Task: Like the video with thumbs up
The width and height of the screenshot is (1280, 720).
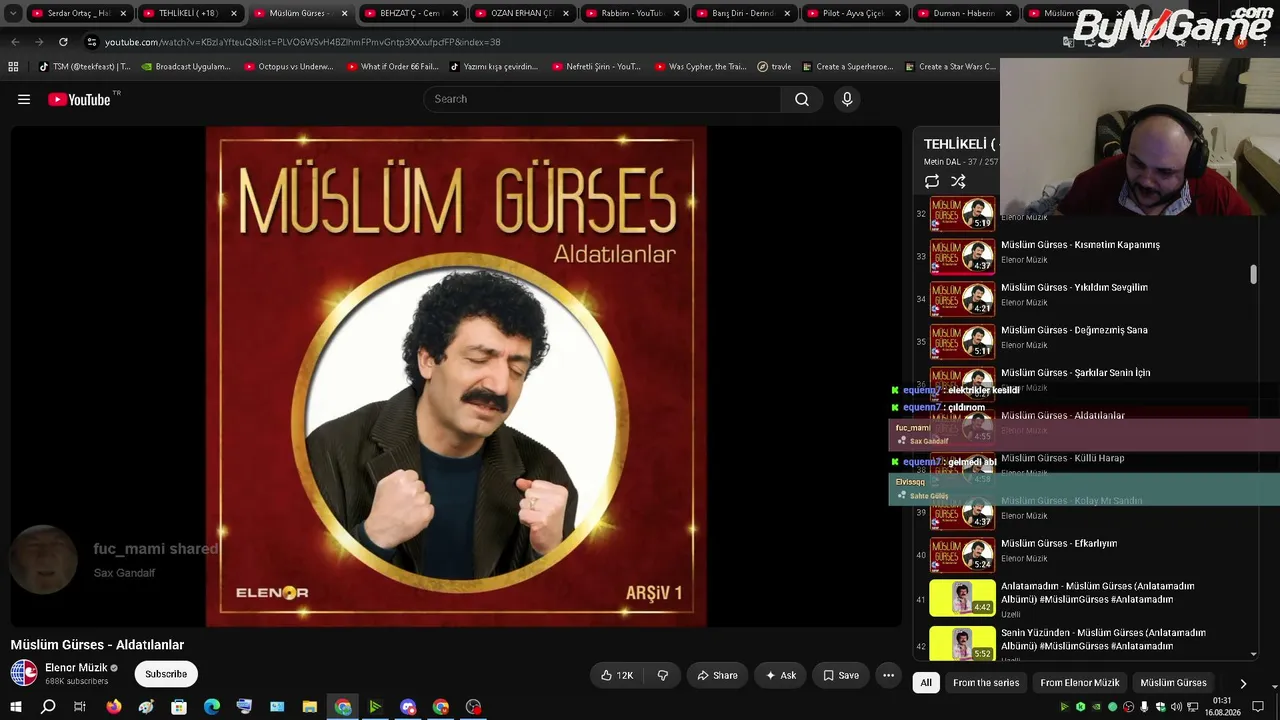Action: pos(616,675)
